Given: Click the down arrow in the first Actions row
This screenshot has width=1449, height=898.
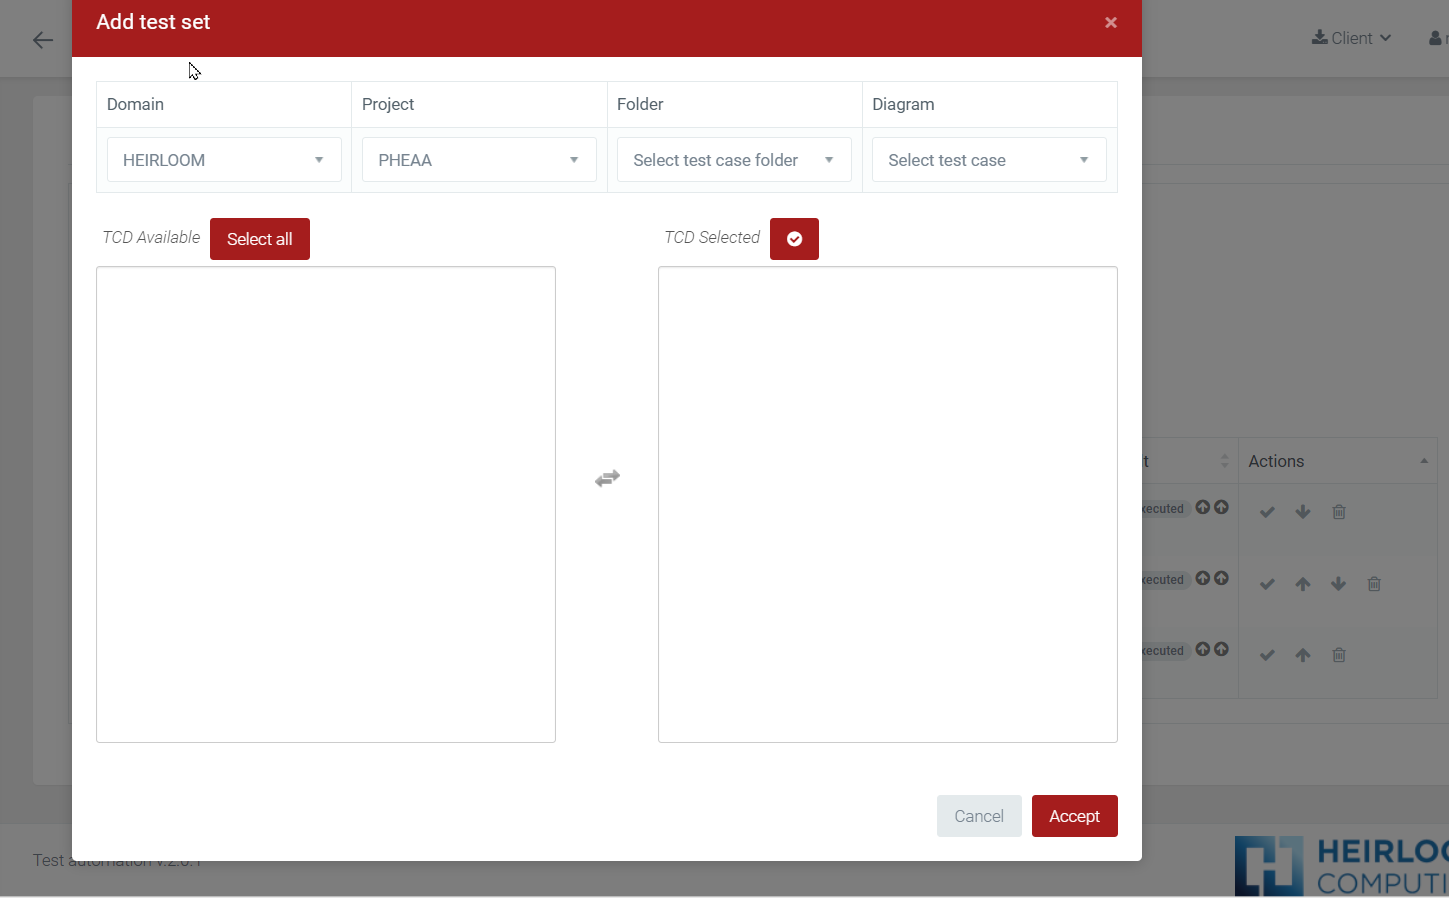Looking at the screenshot, I should [x=1302, y=512].
